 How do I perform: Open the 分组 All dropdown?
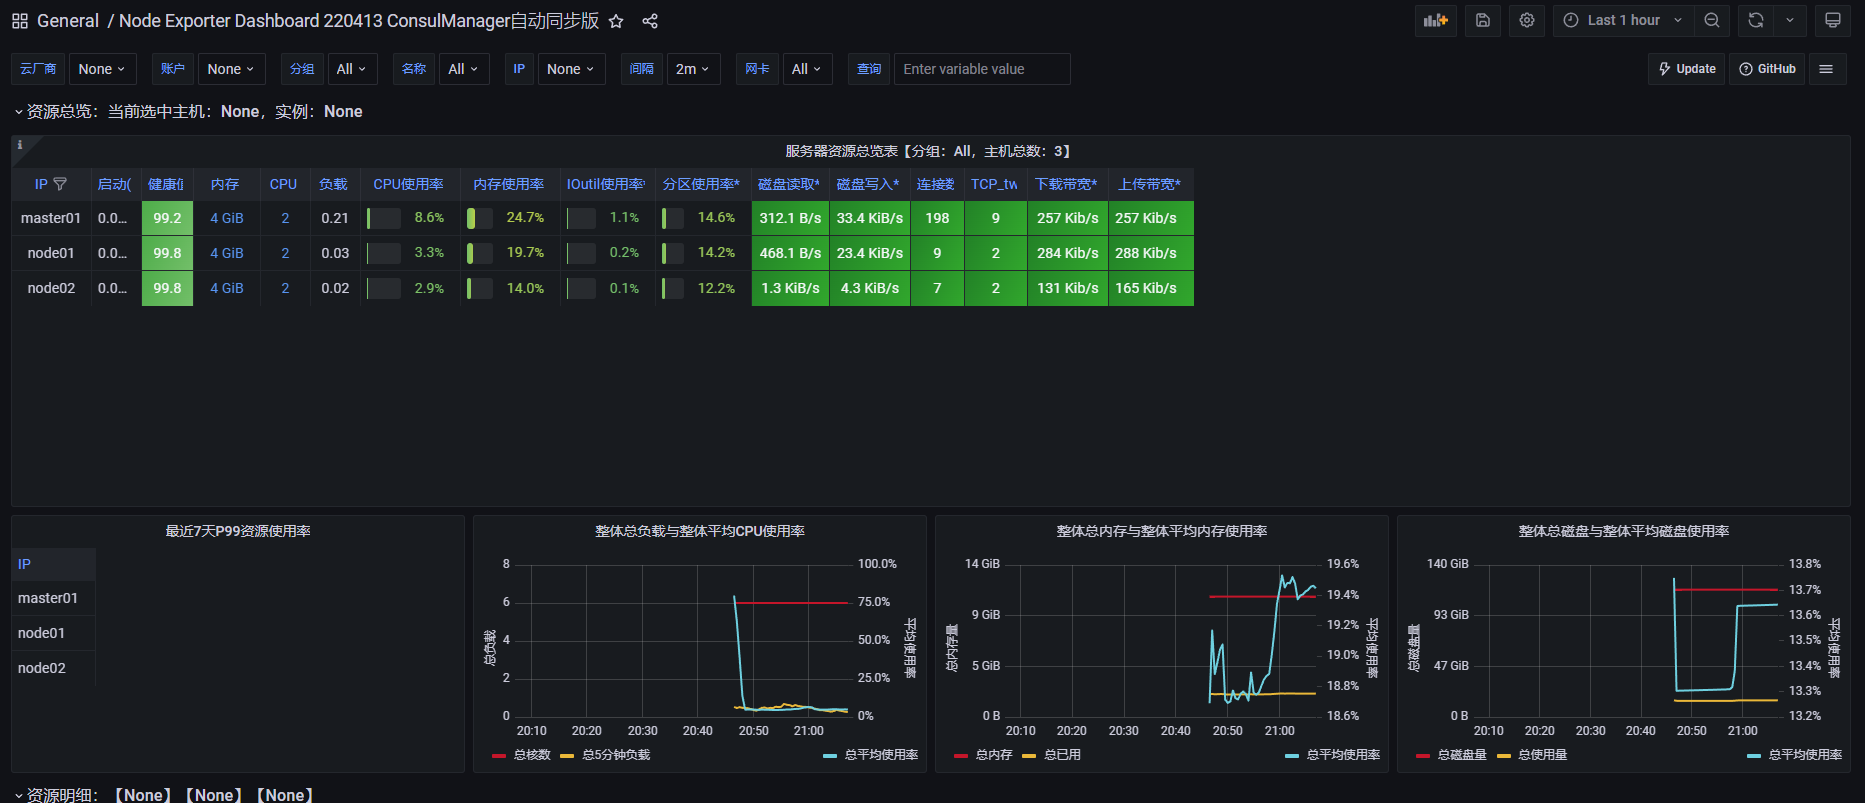click(352, 69)
